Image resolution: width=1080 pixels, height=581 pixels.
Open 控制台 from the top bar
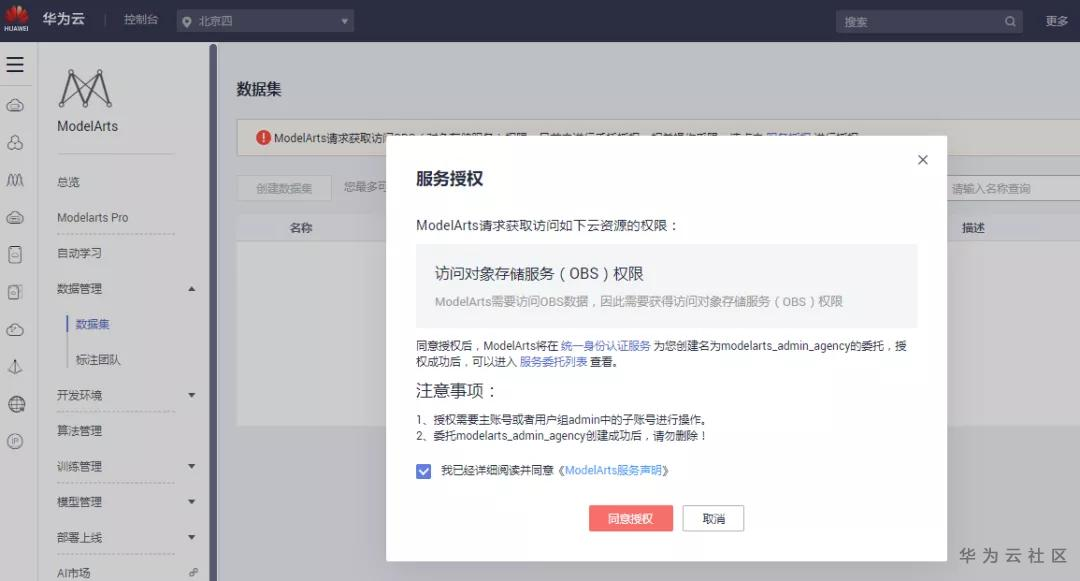[x=140, y=18]
